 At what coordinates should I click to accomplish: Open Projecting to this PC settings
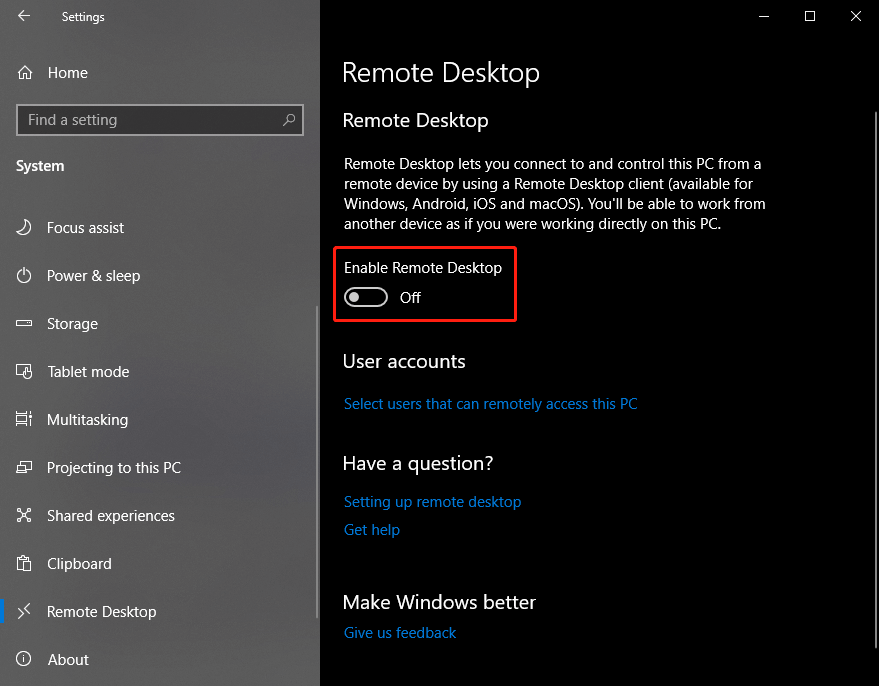coord(113,468)
